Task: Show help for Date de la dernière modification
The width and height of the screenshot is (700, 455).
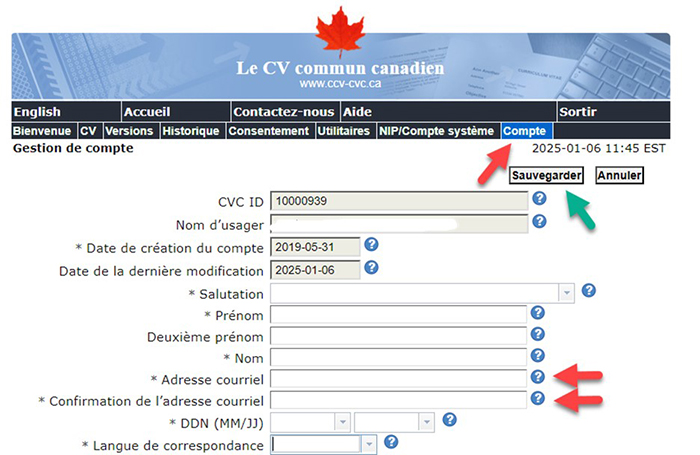Action: [x=371, y=268]
